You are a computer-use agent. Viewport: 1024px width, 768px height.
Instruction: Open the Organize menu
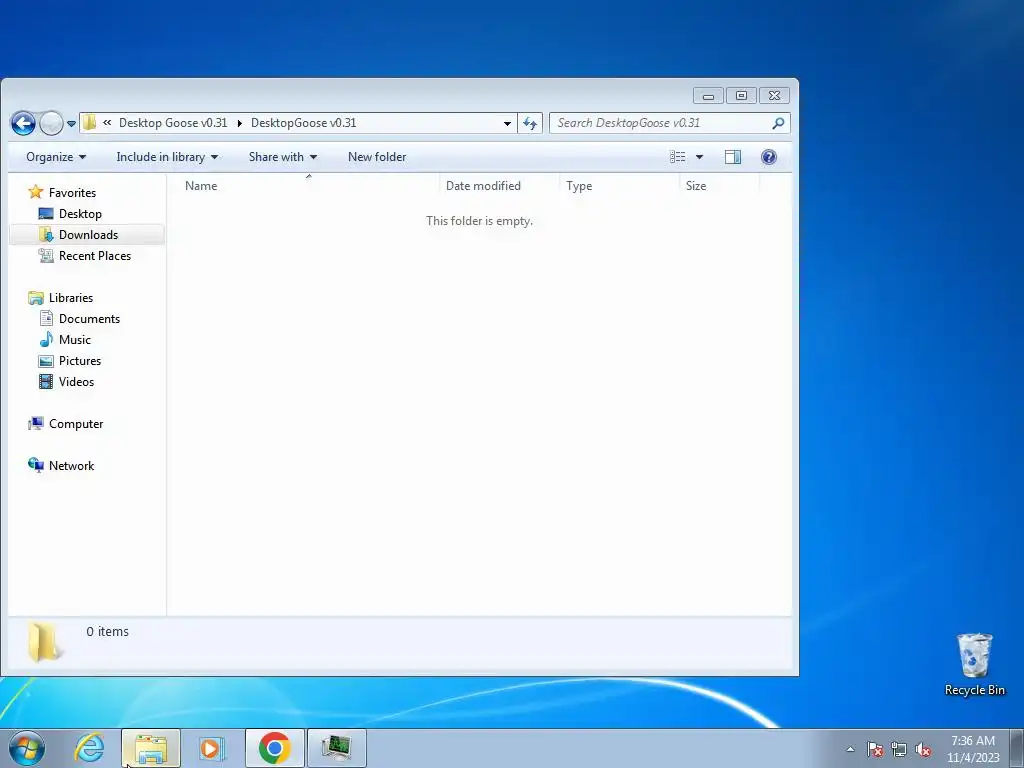[x=56, y=157]
